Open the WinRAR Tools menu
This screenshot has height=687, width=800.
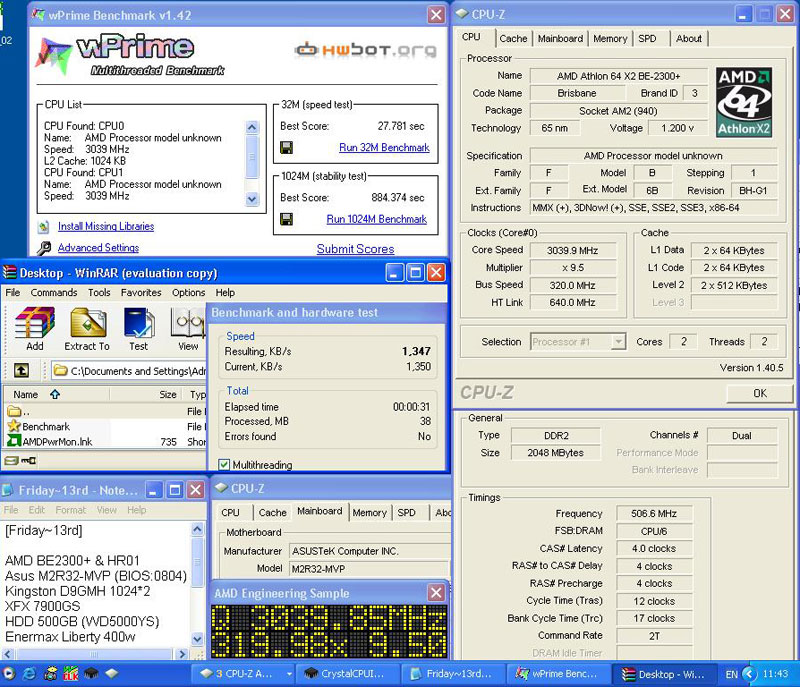99,293
